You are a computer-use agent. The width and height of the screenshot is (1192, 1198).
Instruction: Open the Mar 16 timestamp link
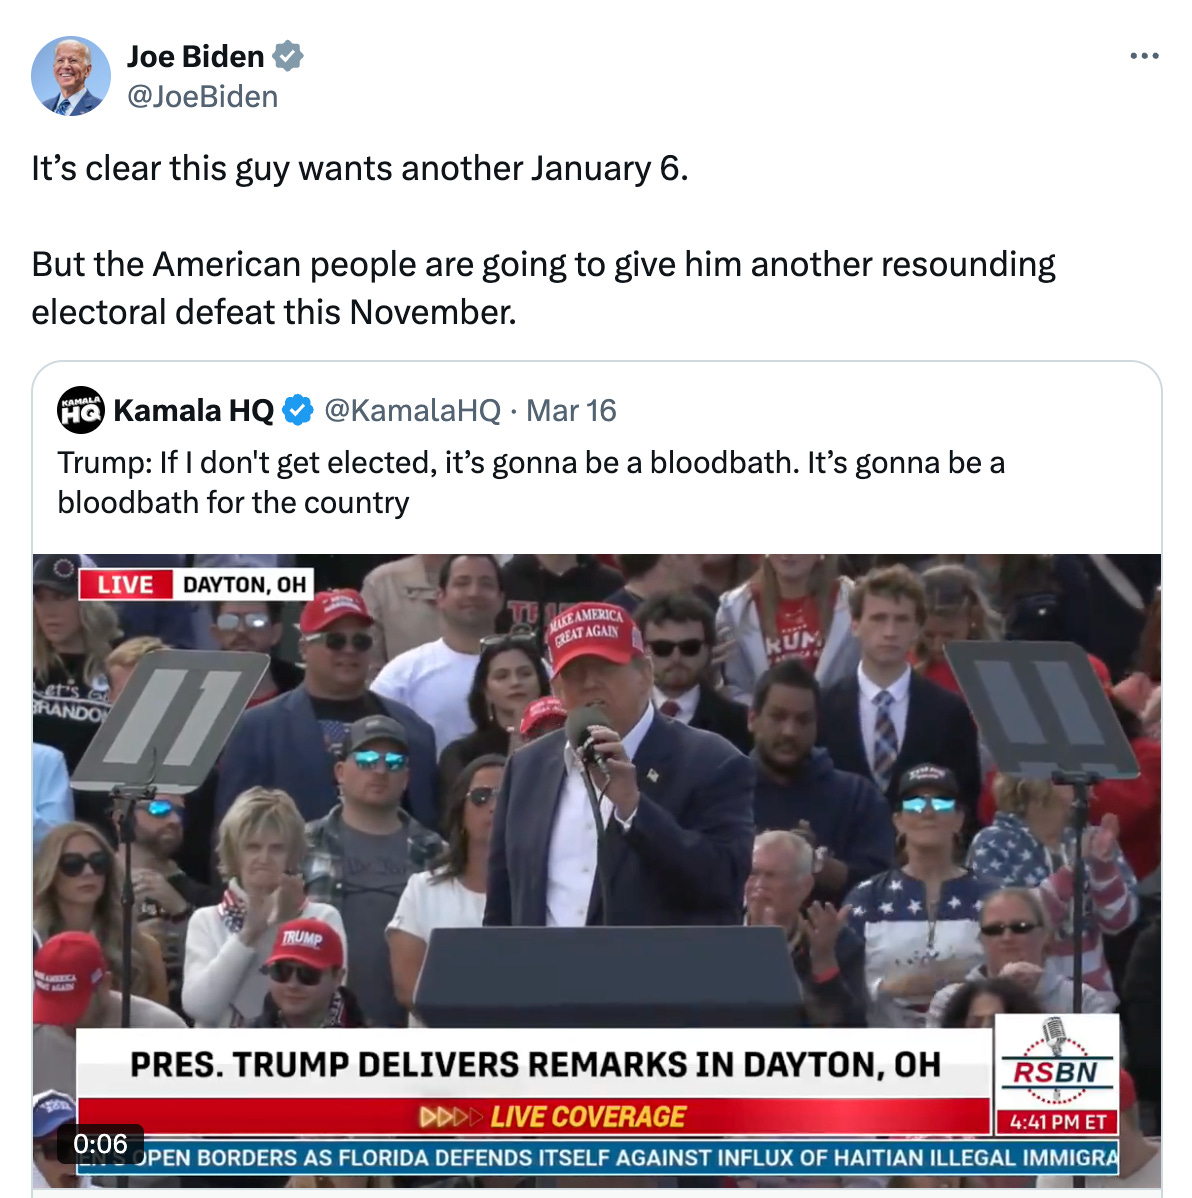pyautogui.click(x=571, y=410)
